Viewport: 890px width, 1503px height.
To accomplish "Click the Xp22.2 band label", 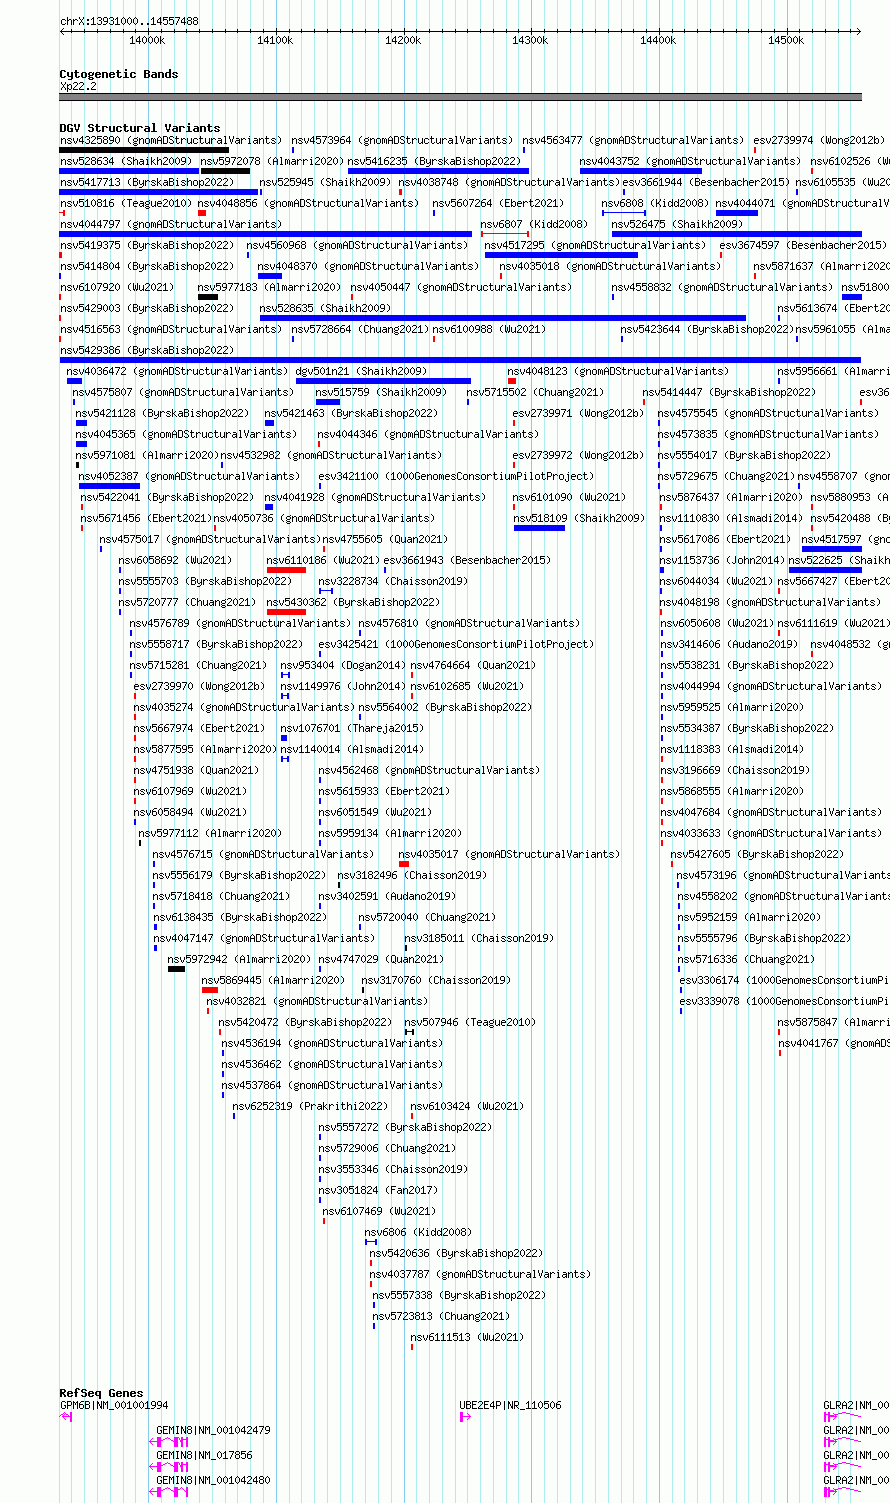I will tap(78, 86).
